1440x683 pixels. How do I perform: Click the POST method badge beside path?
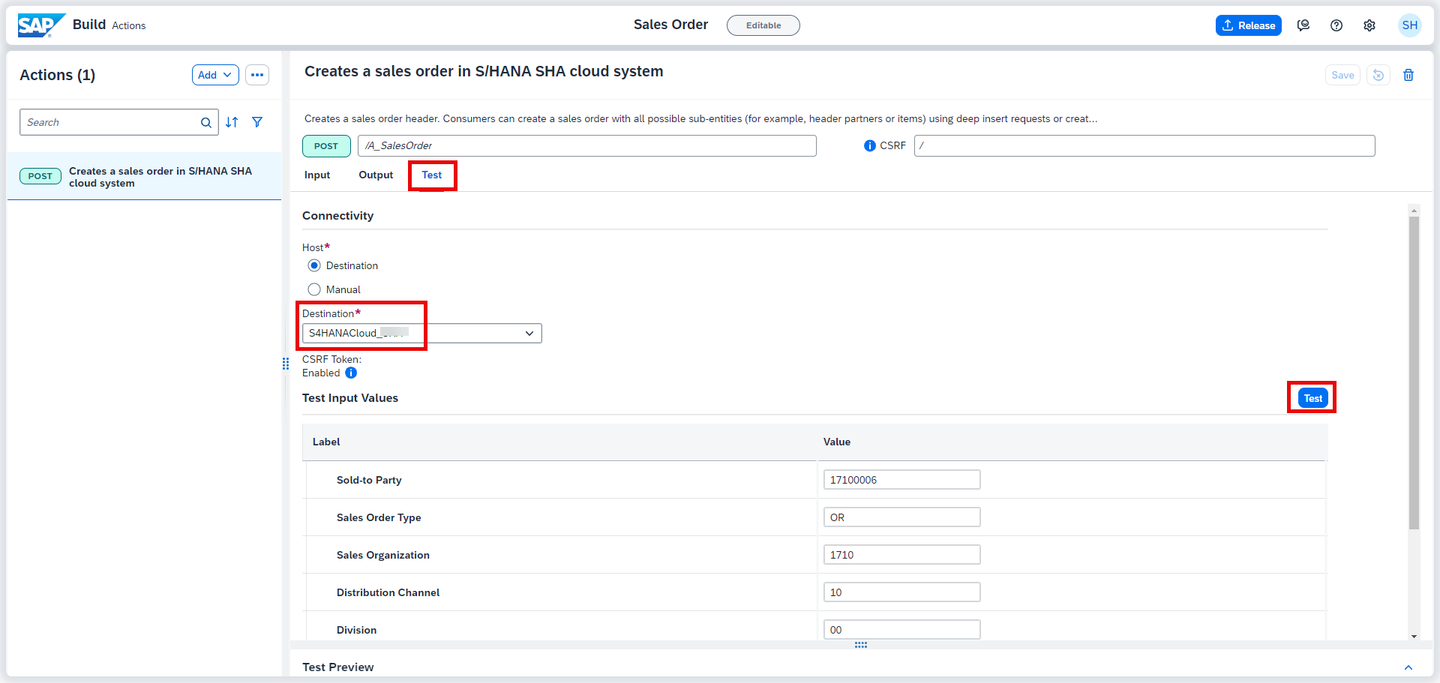pos(326,146)
